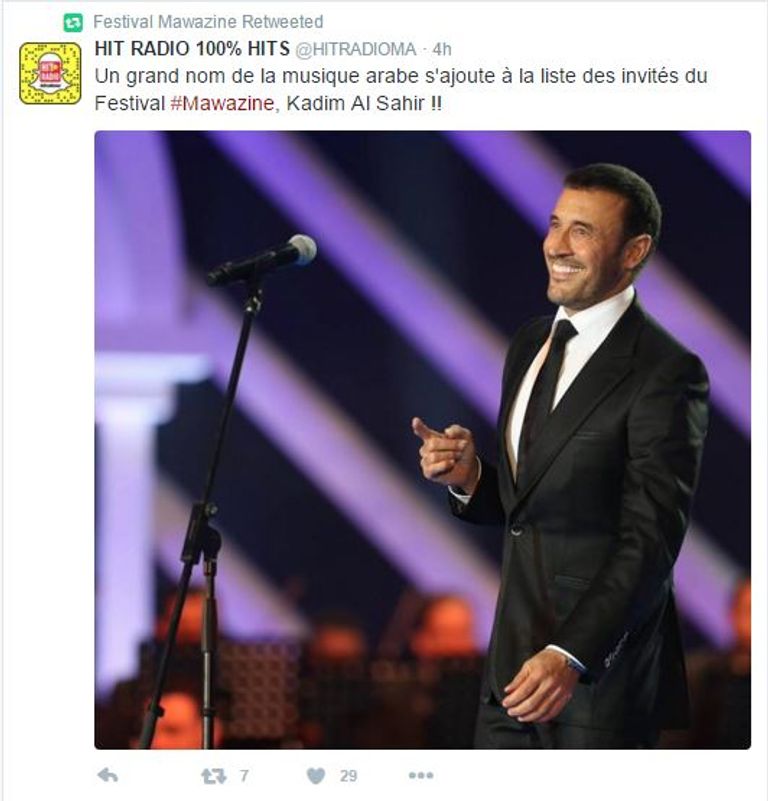Viewport: 768px width, 801px height.
Task: Open the tweet via its 4h timestamp
Action: (442, 49)
